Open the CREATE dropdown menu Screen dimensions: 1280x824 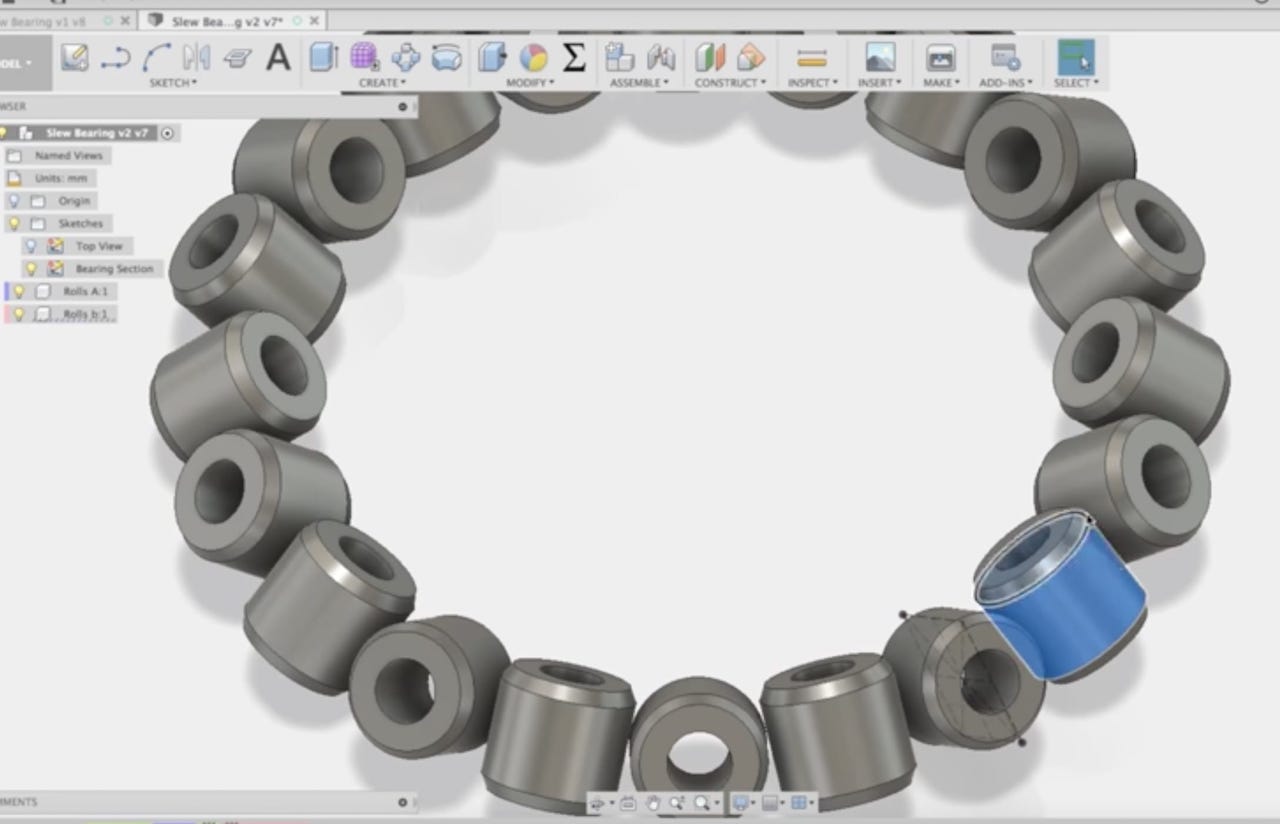click(x=382, y=83)
